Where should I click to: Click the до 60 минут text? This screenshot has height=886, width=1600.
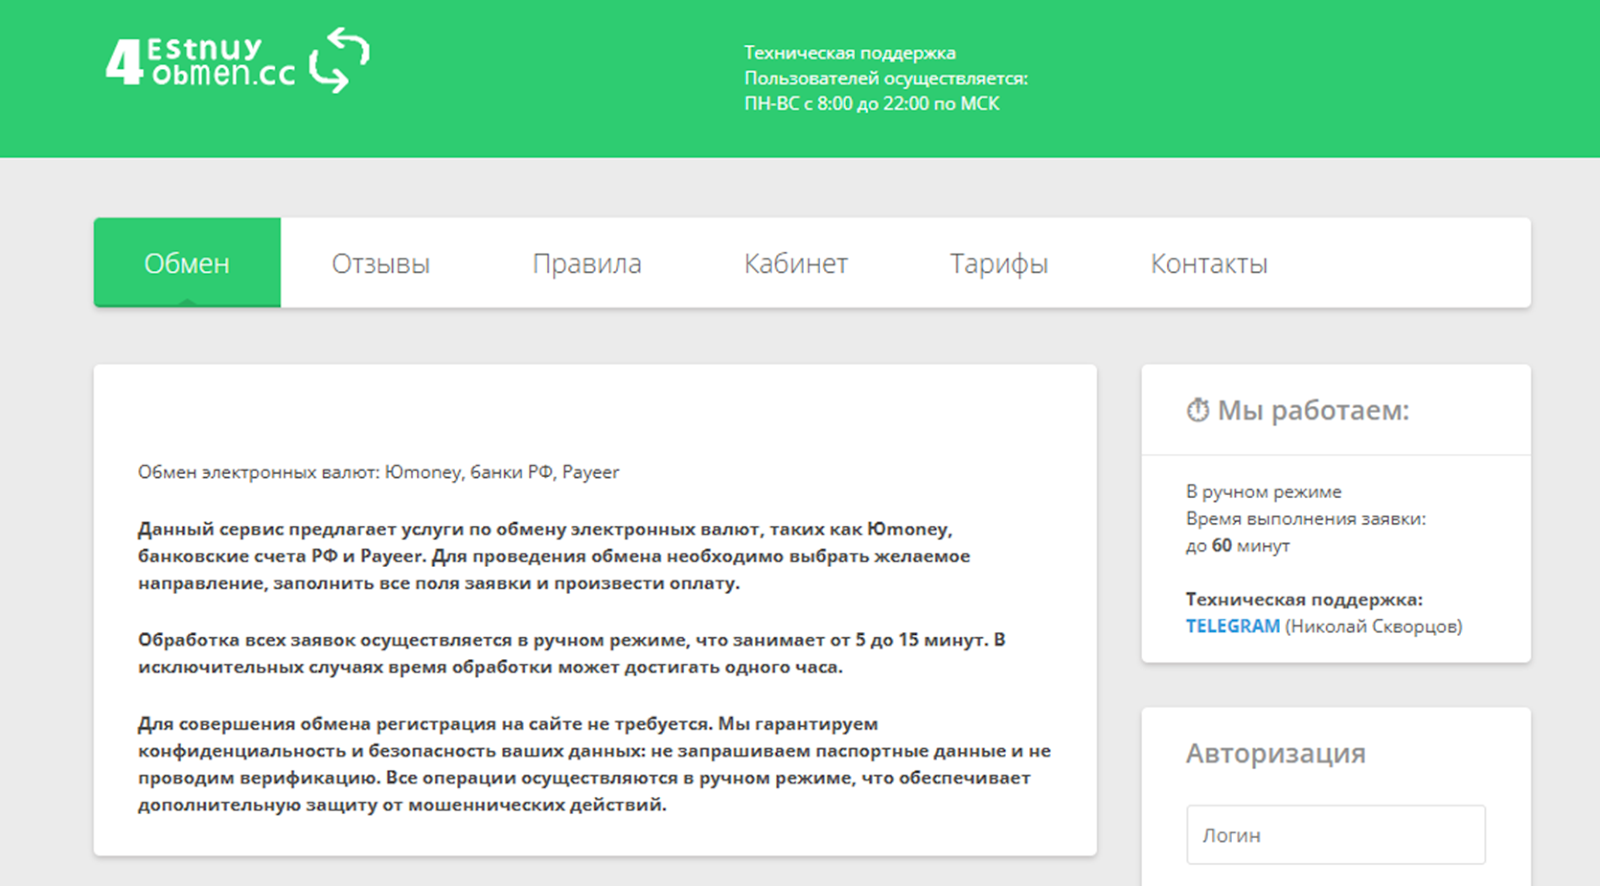1237,545
